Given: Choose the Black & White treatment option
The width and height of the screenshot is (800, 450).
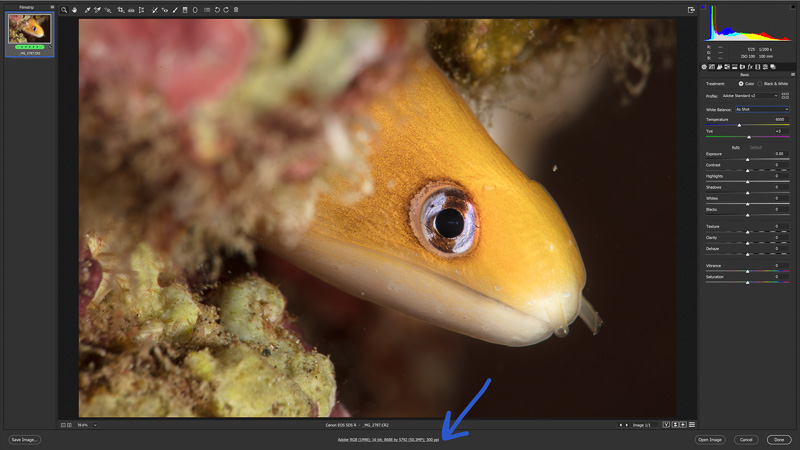Looking at the screenshot, I should (760, 84).
